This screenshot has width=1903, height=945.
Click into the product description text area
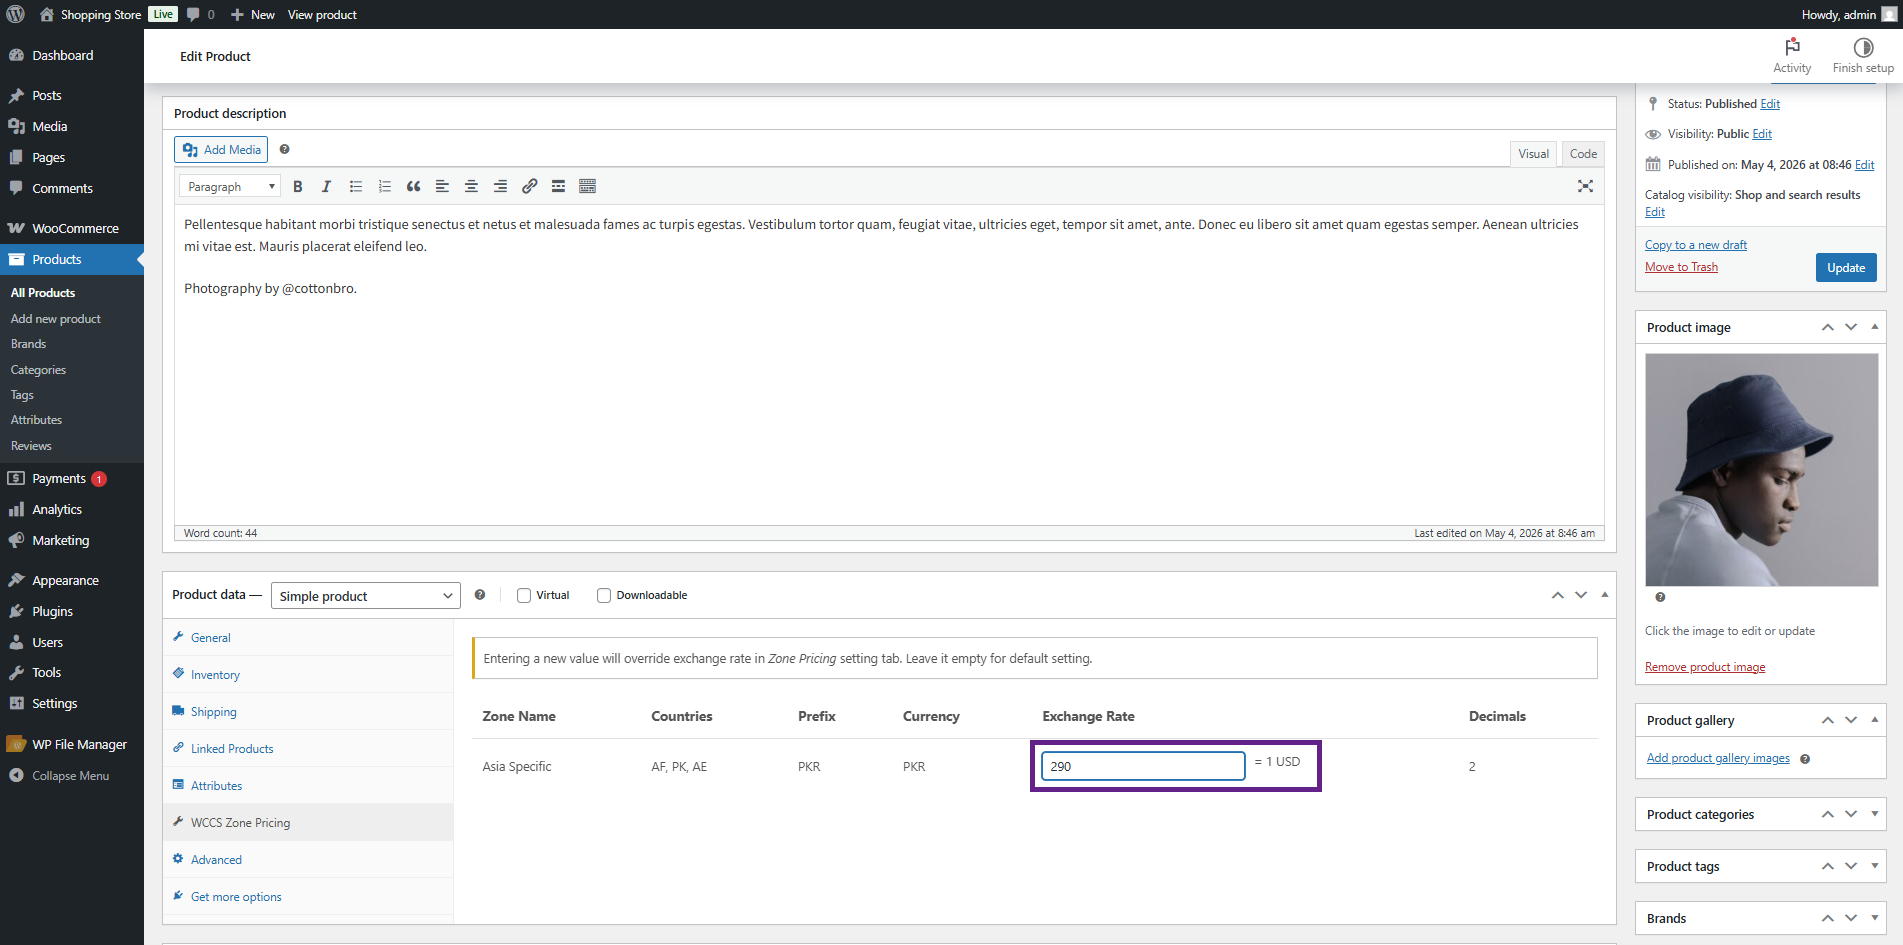click(x=889, y=365)
